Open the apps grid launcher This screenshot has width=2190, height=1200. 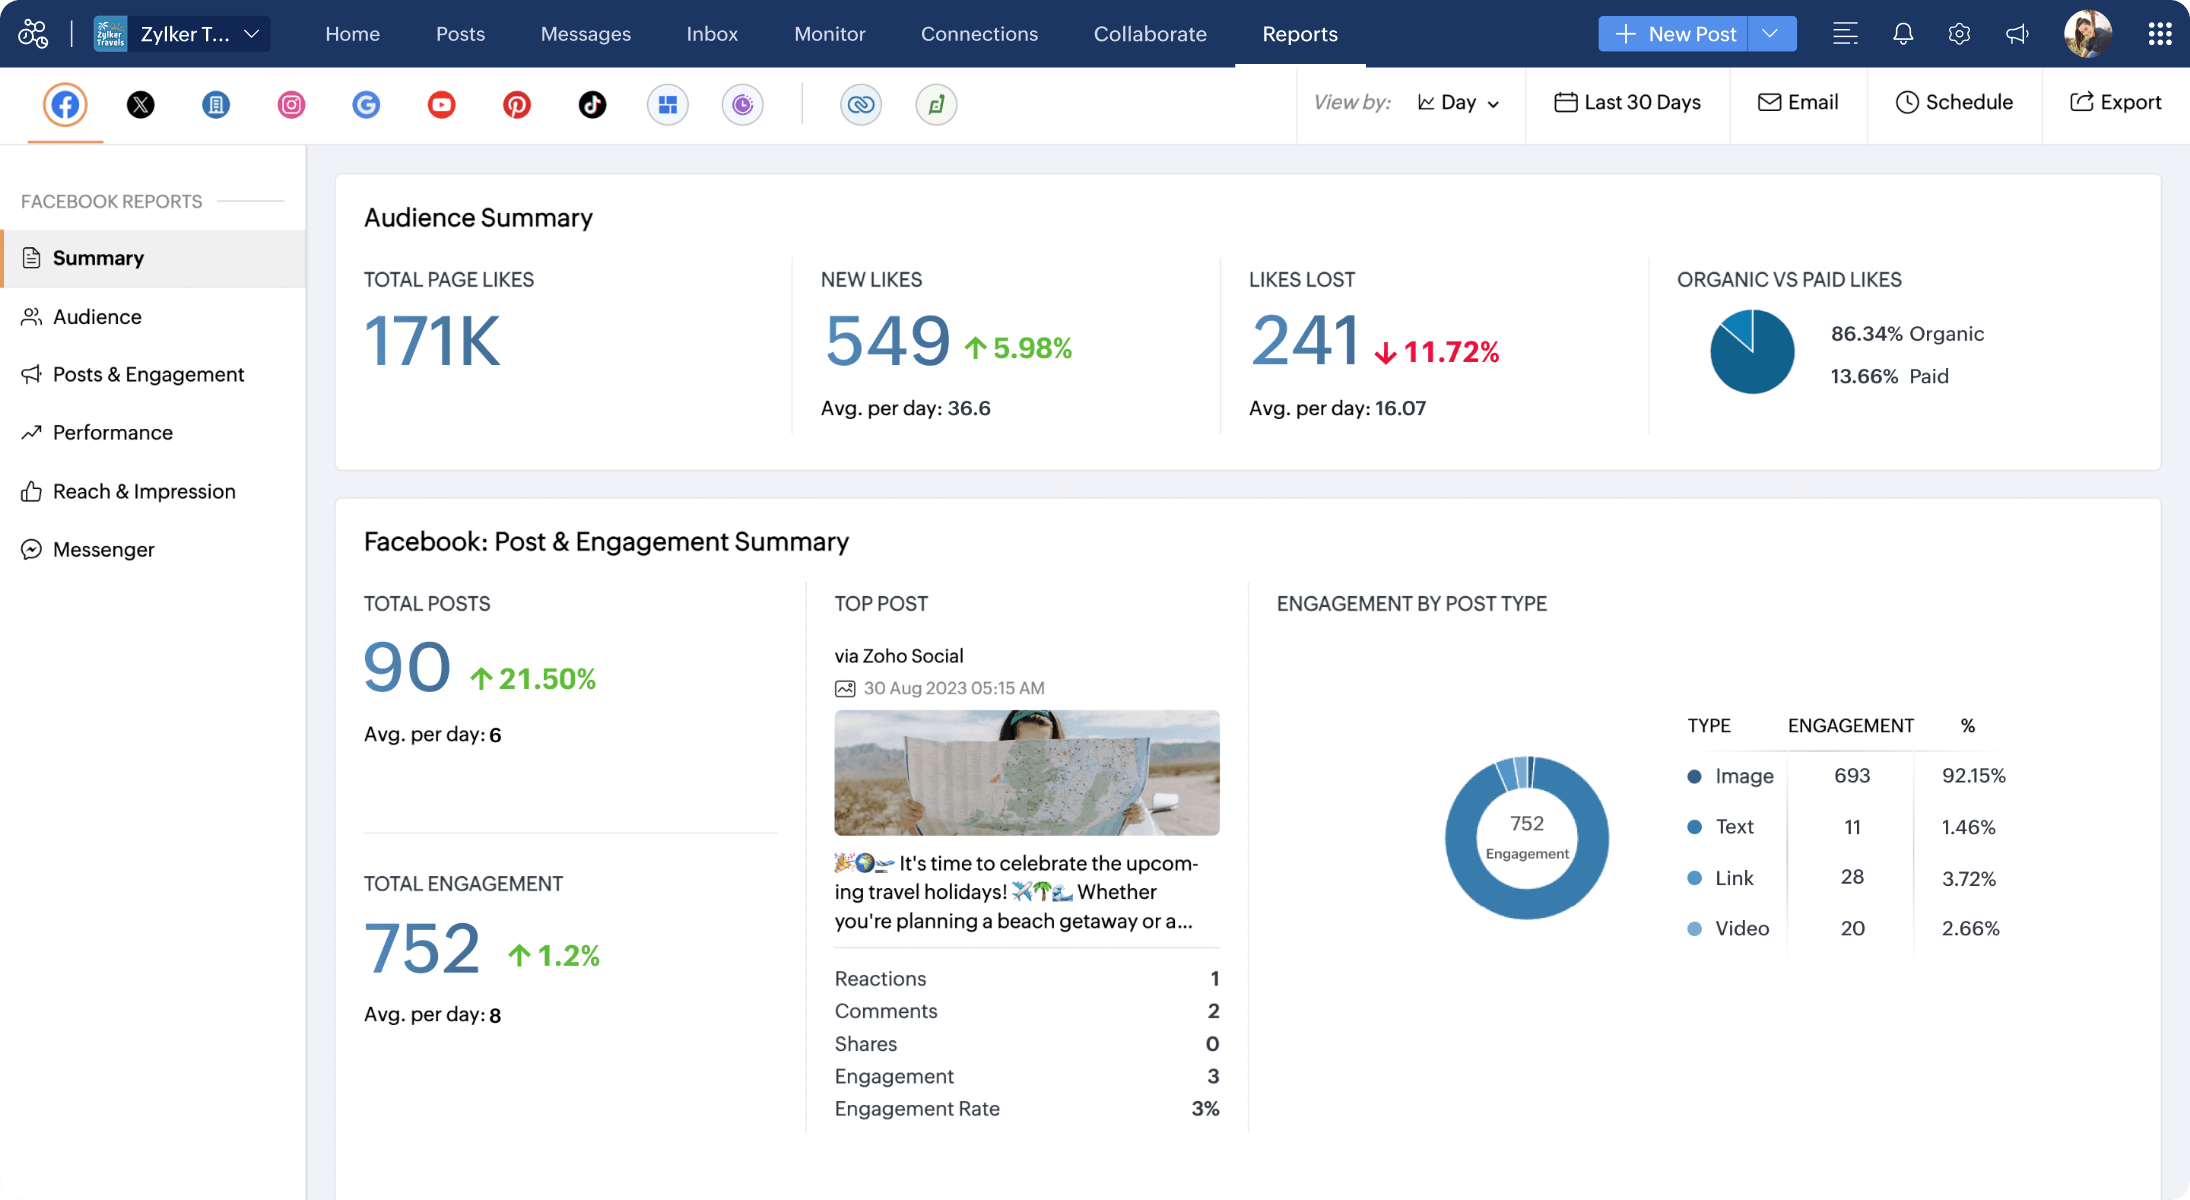(x=2159, y=34)
